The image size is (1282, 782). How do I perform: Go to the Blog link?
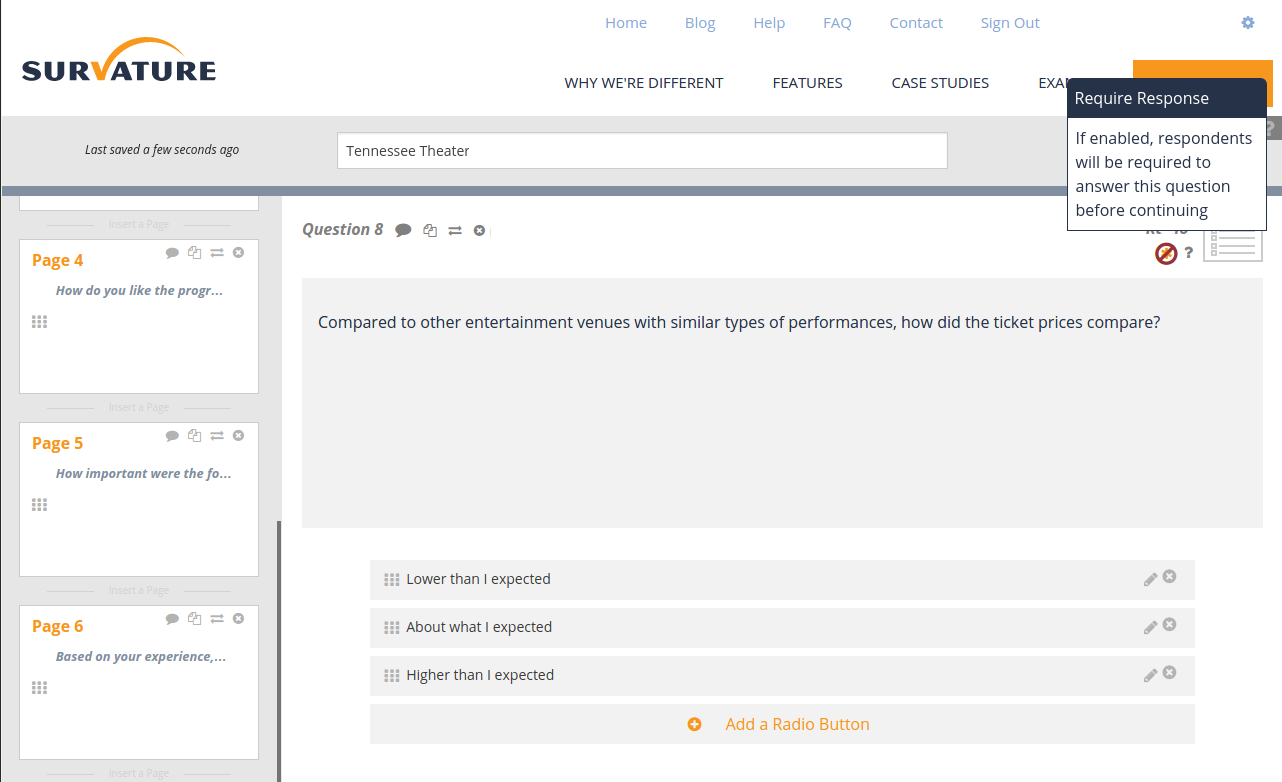click(x=700, y=23)
